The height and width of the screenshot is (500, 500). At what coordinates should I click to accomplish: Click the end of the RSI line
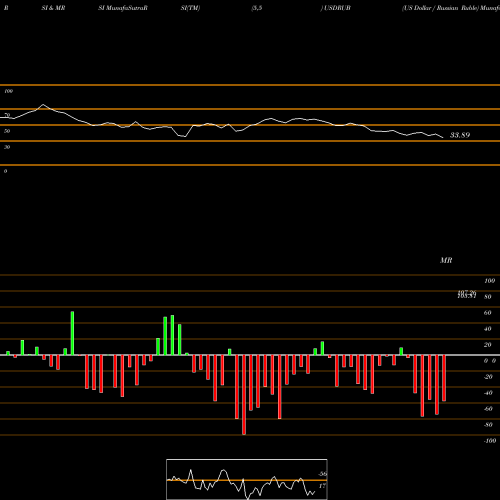[443, 138]
